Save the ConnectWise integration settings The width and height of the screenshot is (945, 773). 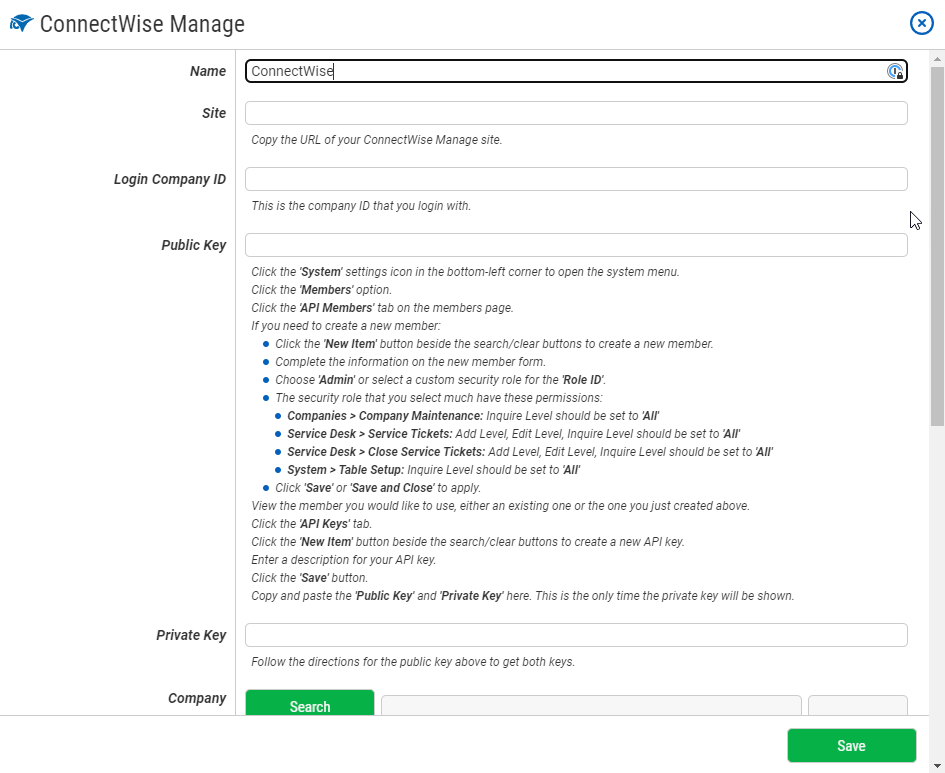(851, 746)
